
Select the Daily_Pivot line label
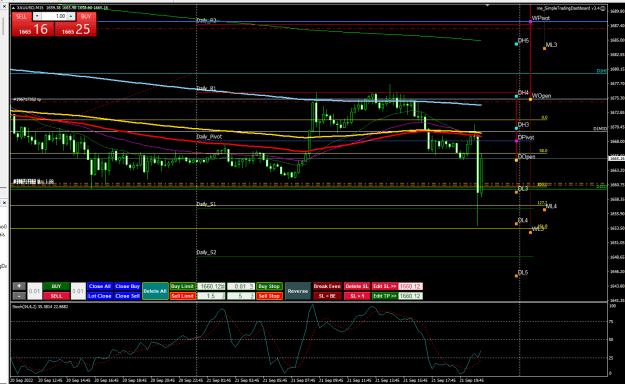tap(209, 136)
